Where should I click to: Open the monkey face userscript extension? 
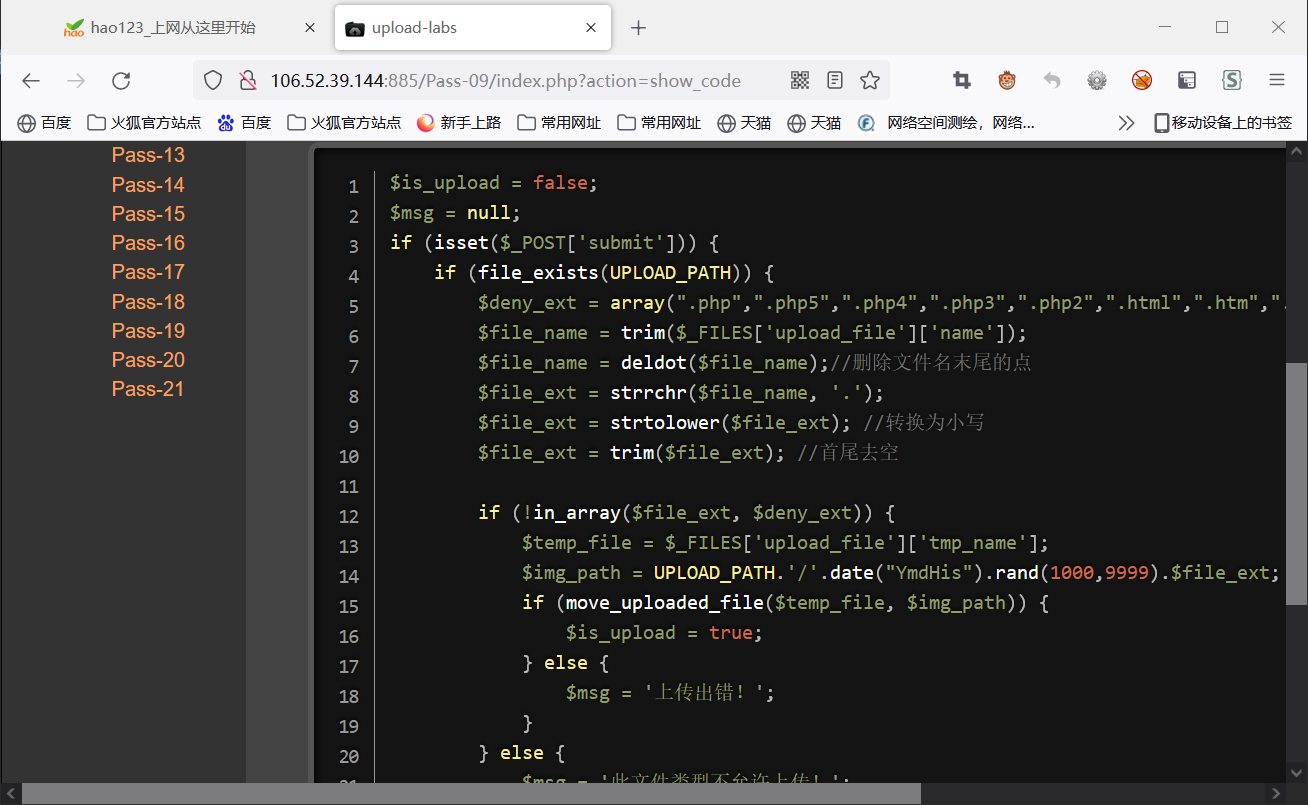point(1007,81)
